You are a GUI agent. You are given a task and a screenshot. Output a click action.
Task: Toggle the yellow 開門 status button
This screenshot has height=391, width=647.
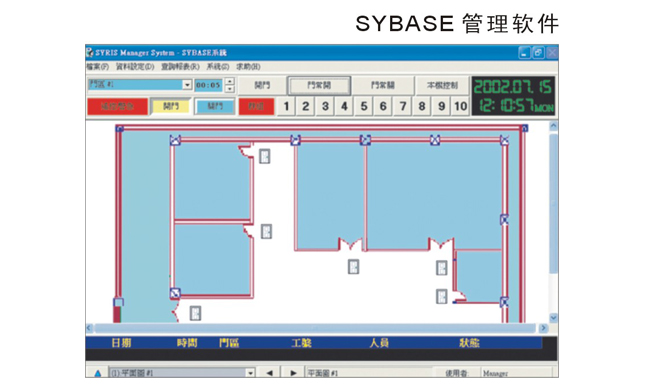tap(171, 106)
